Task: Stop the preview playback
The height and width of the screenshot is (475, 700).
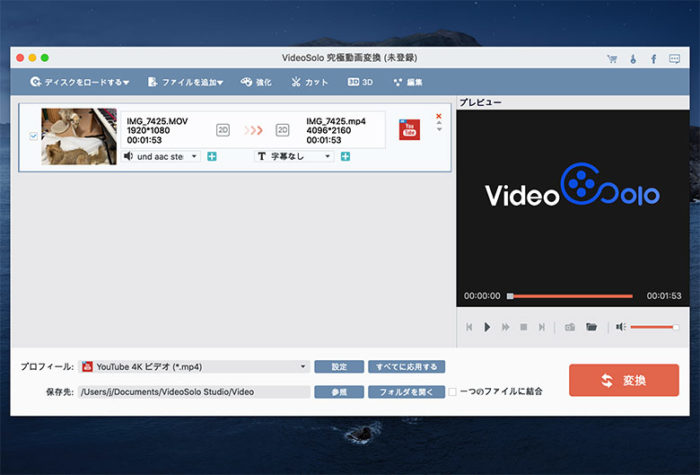Action: [524, 327]
